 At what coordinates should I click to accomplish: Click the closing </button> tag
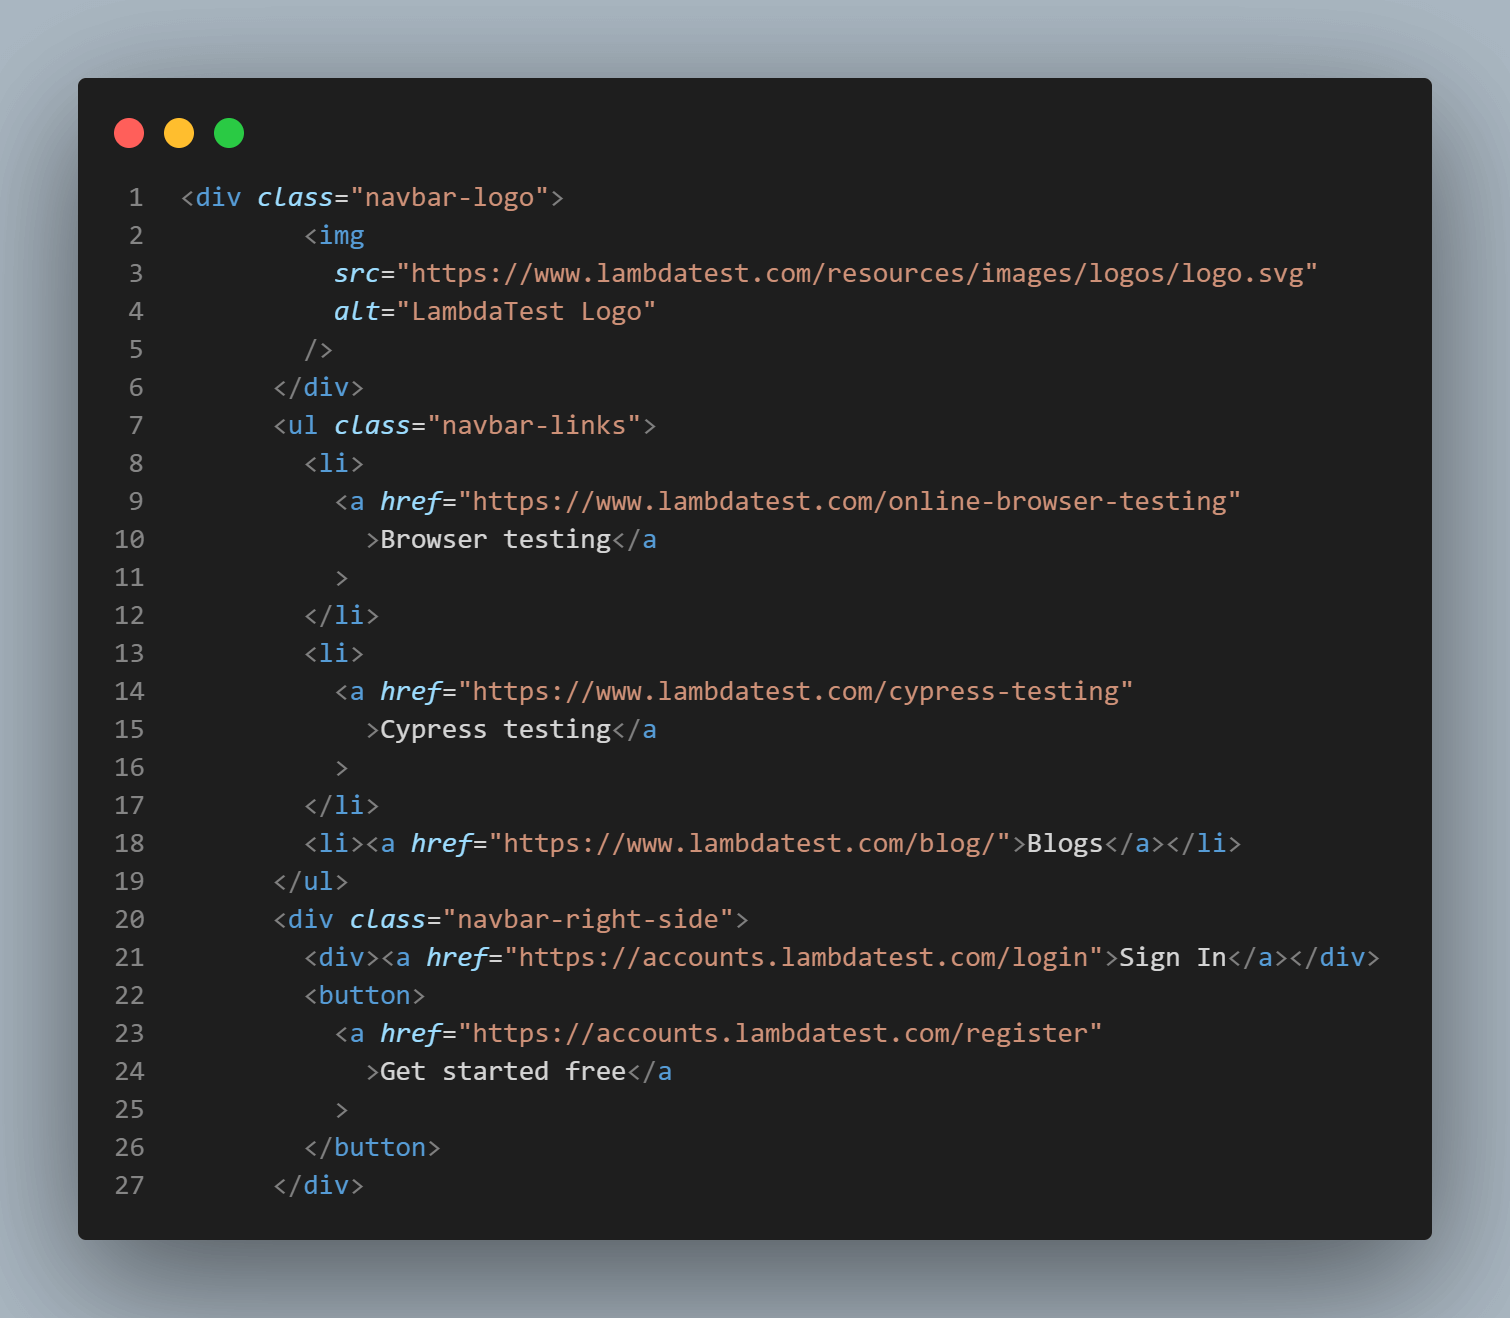(x=372, y=1148)
